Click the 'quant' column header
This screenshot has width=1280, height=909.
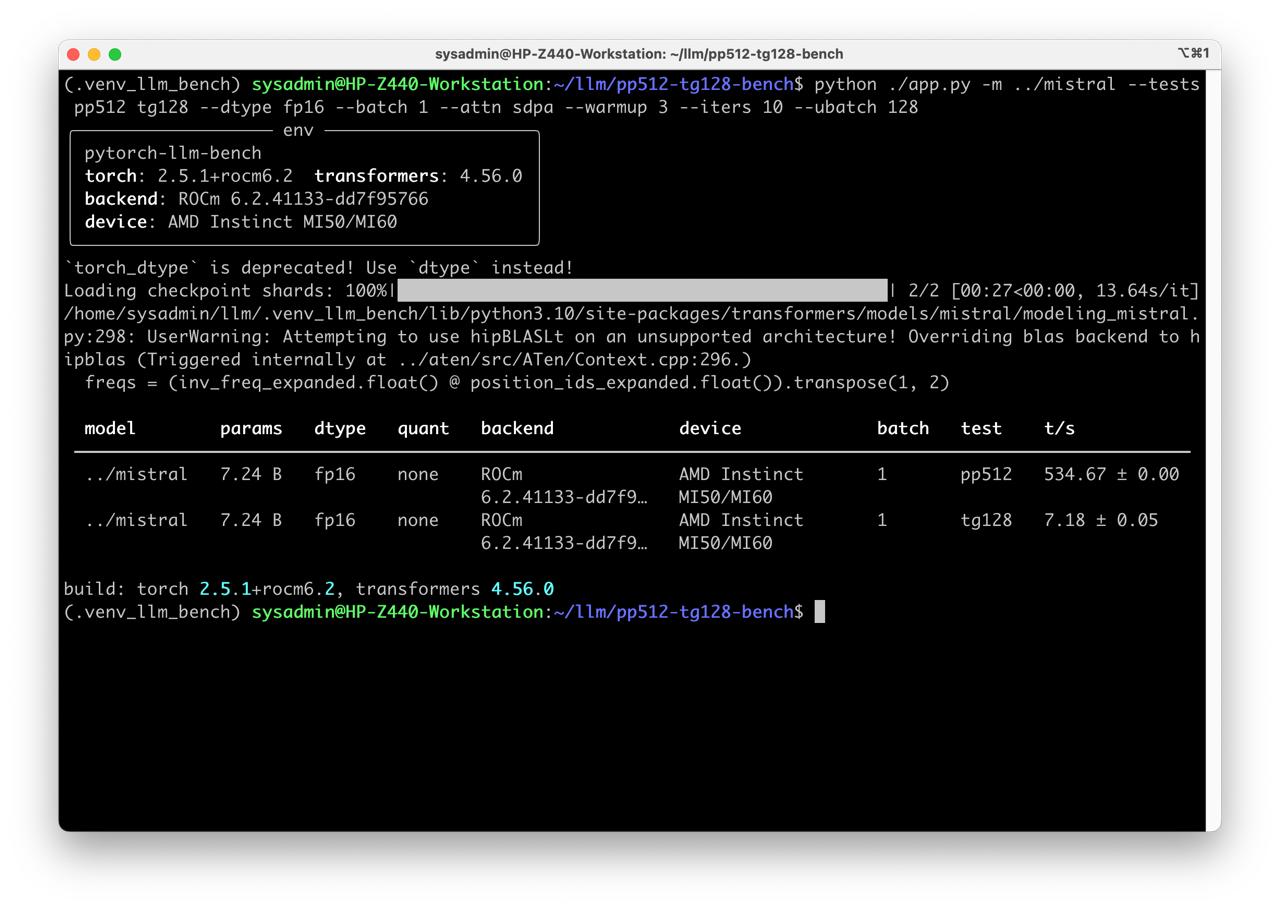[423, 428]
